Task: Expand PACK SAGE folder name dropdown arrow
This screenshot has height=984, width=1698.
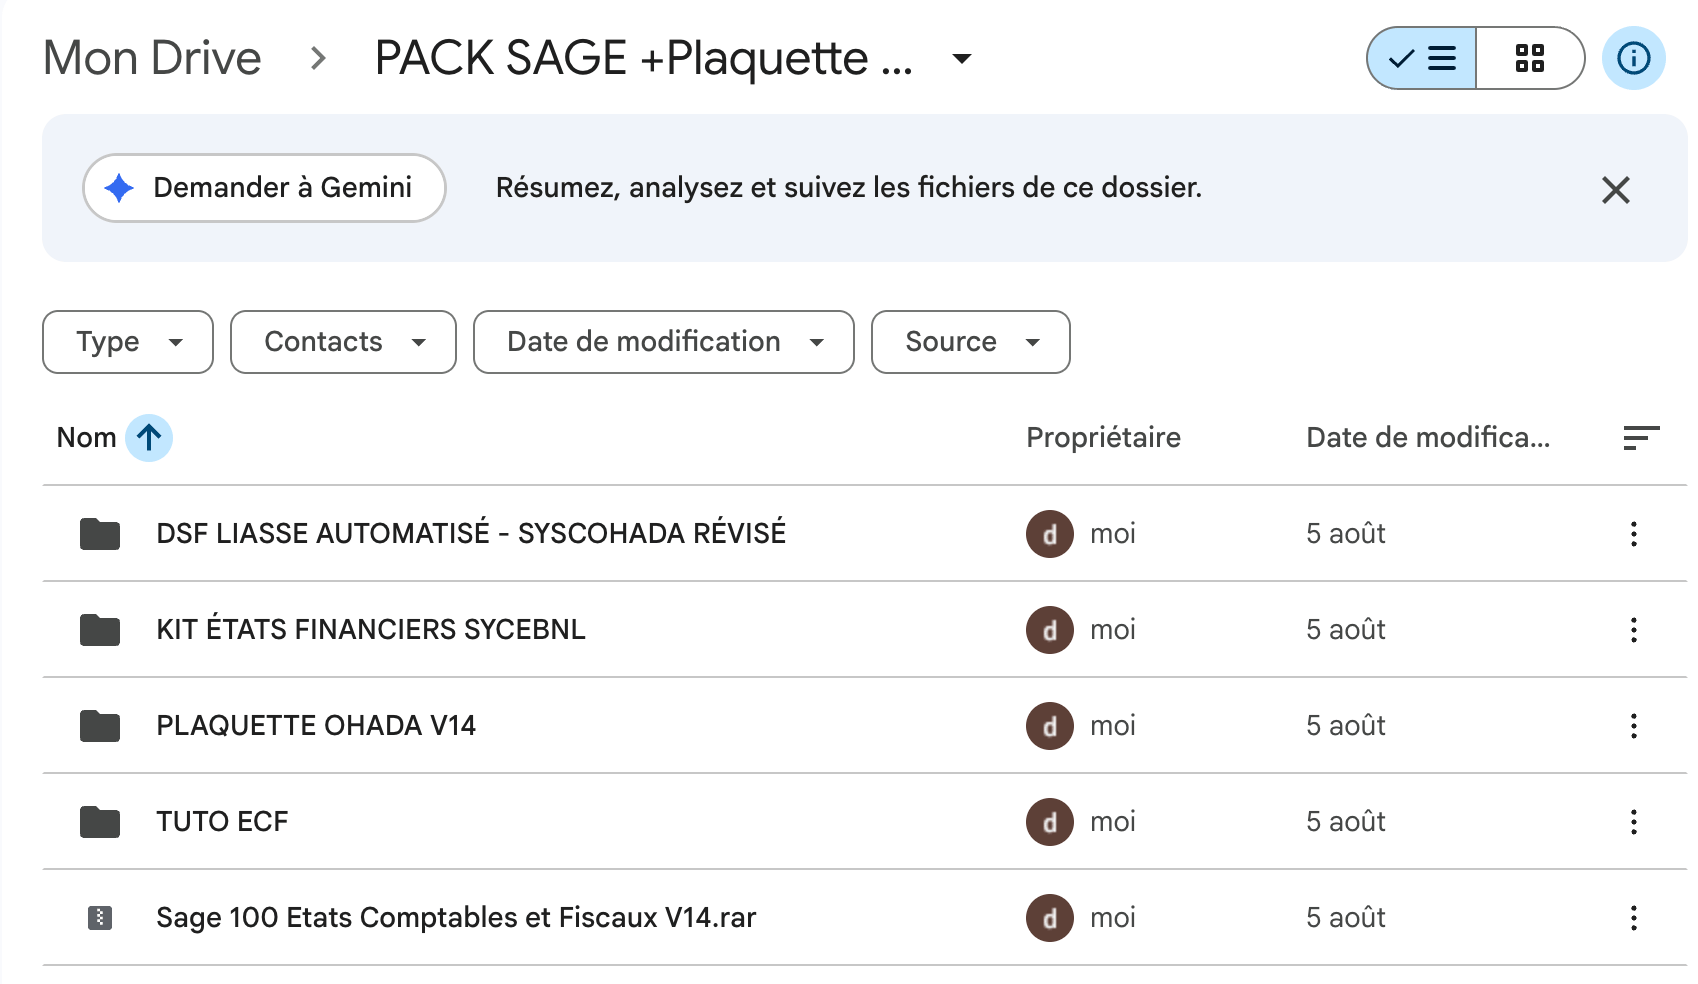Action: point(962,59)
